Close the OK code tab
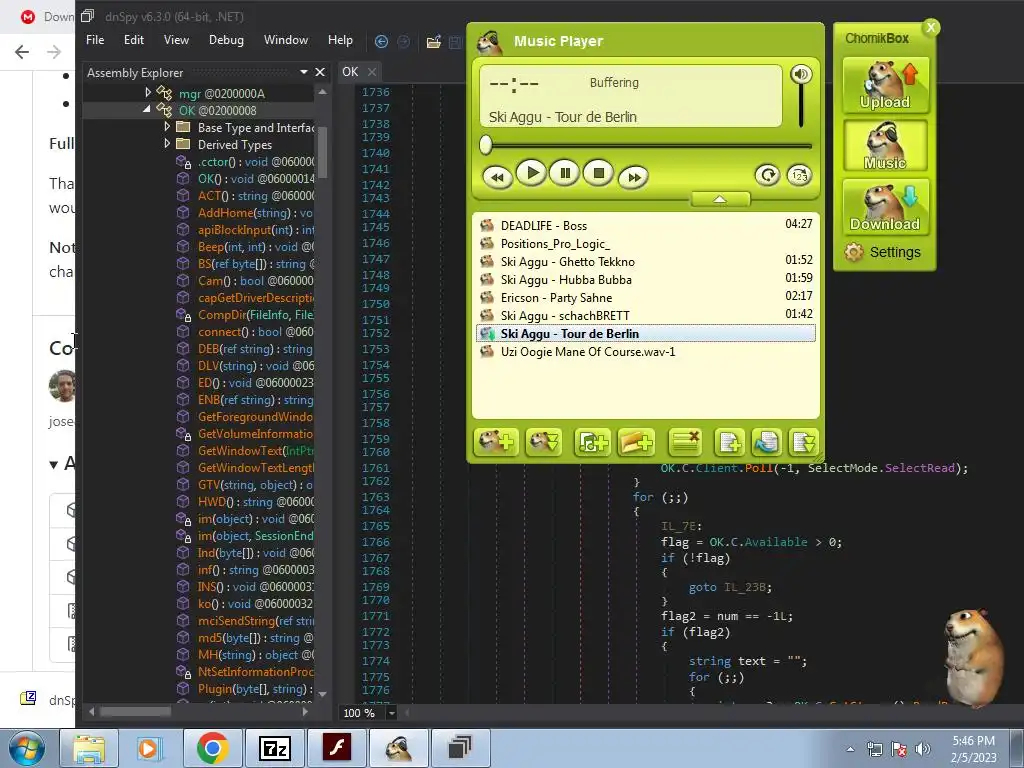The image size is (1024, 768). [372, 72]
